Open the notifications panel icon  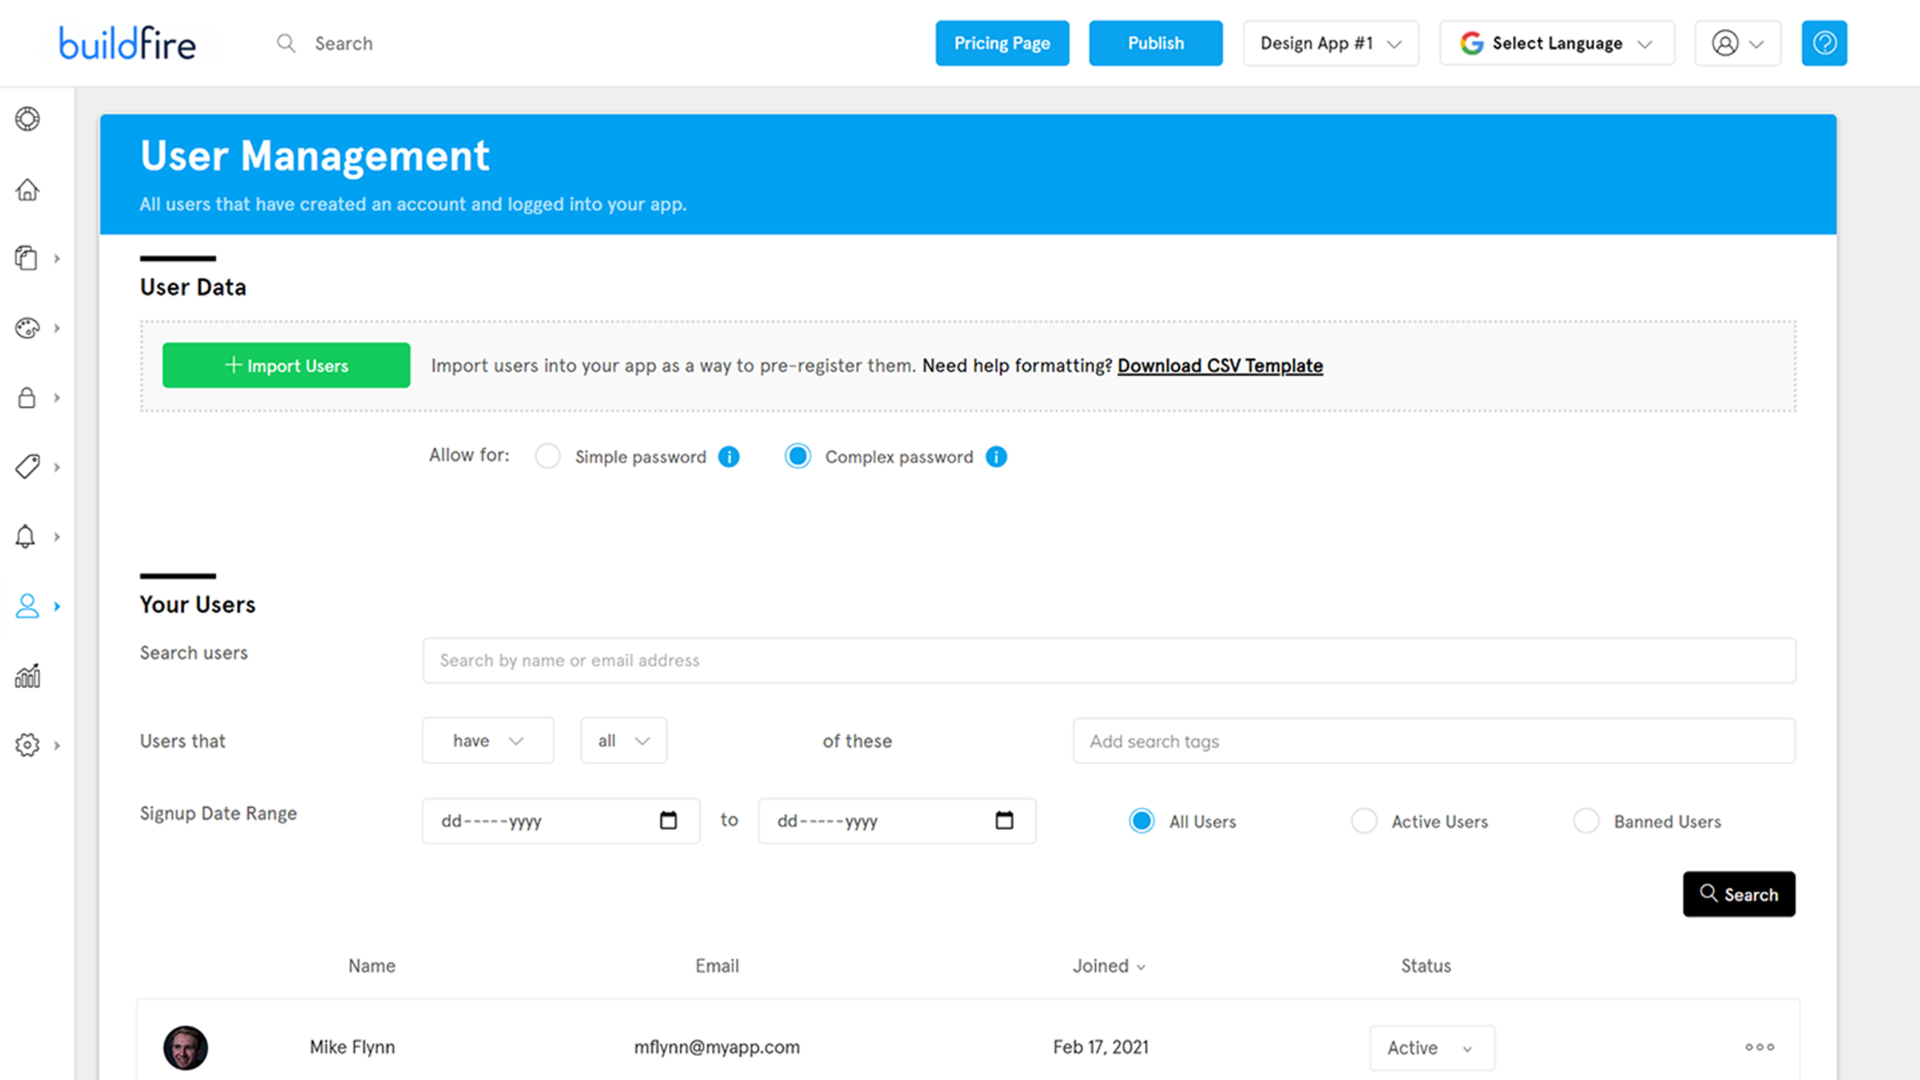(29, 537)
